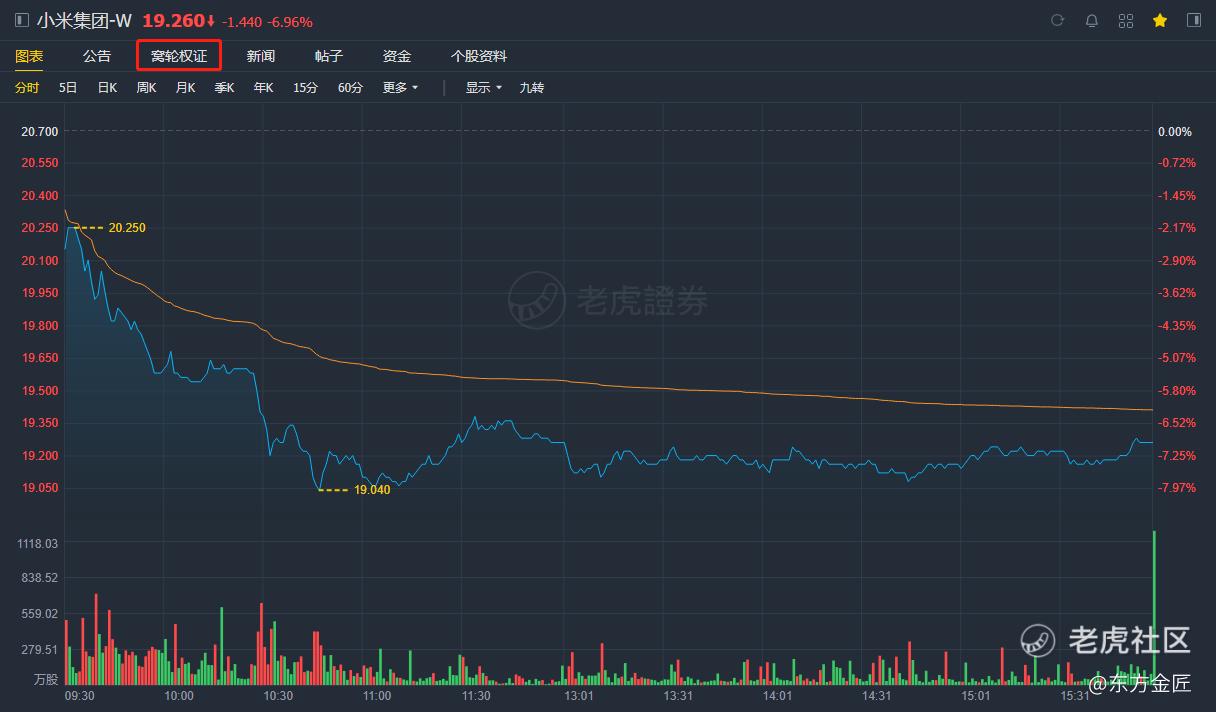Click the 0.00% percent axis label
Screen dimensions: 1216x712
click(1175, 132)
